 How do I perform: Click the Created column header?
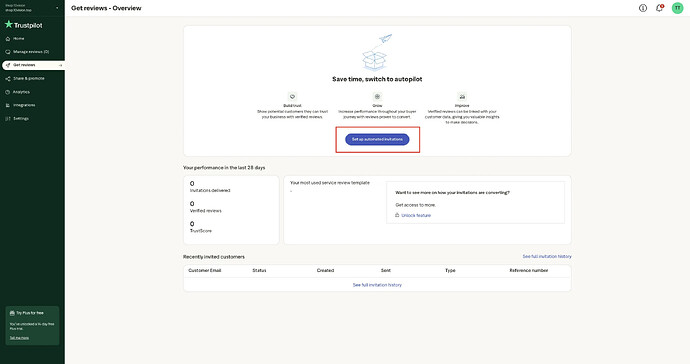325,270
